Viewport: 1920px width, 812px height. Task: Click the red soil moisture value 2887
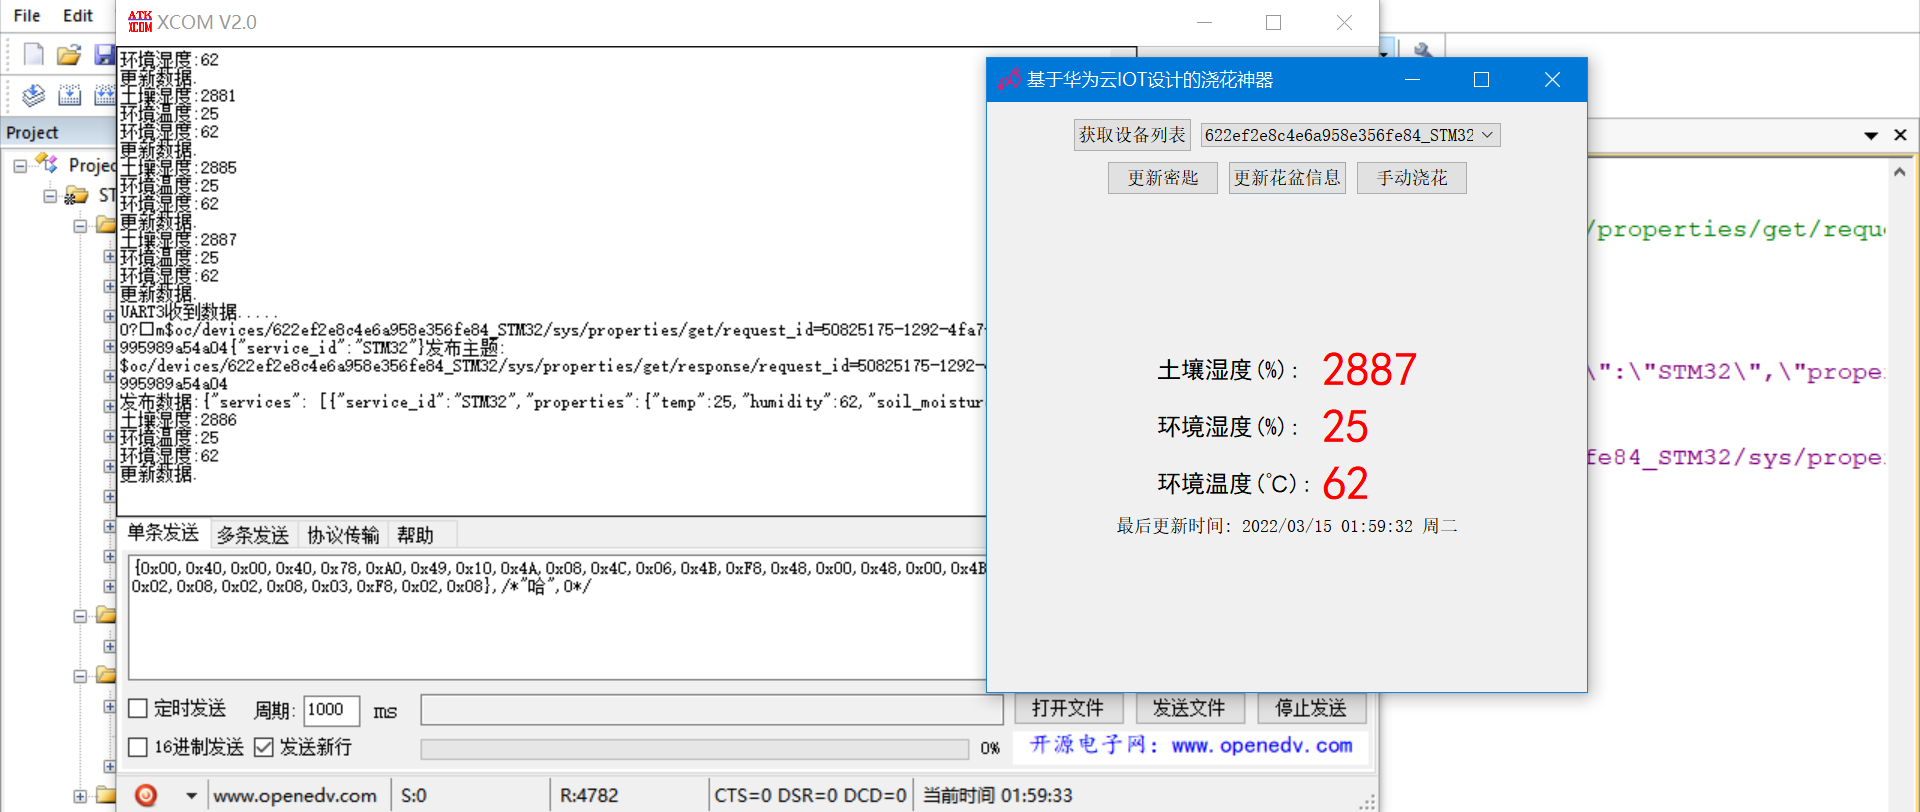tap(1369, 370)
